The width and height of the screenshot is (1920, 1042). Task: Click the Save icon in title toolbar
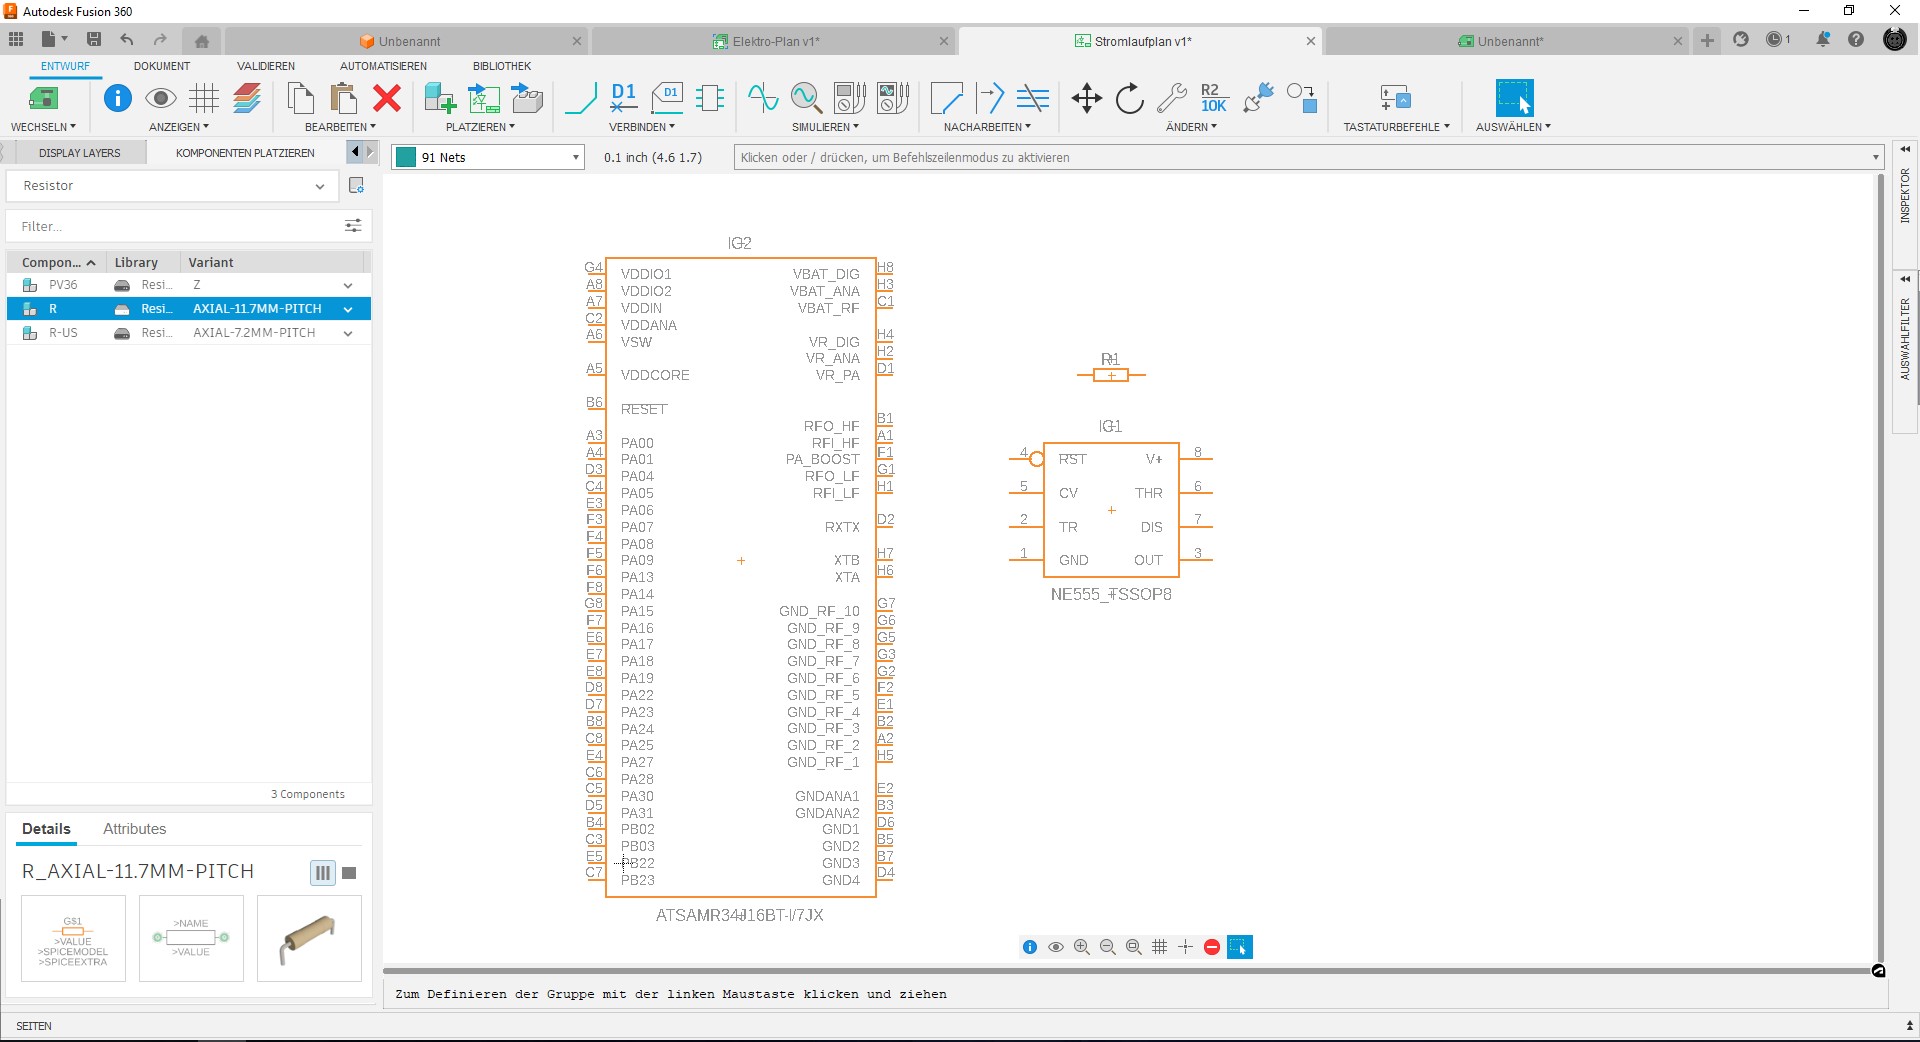coord(94,40)
